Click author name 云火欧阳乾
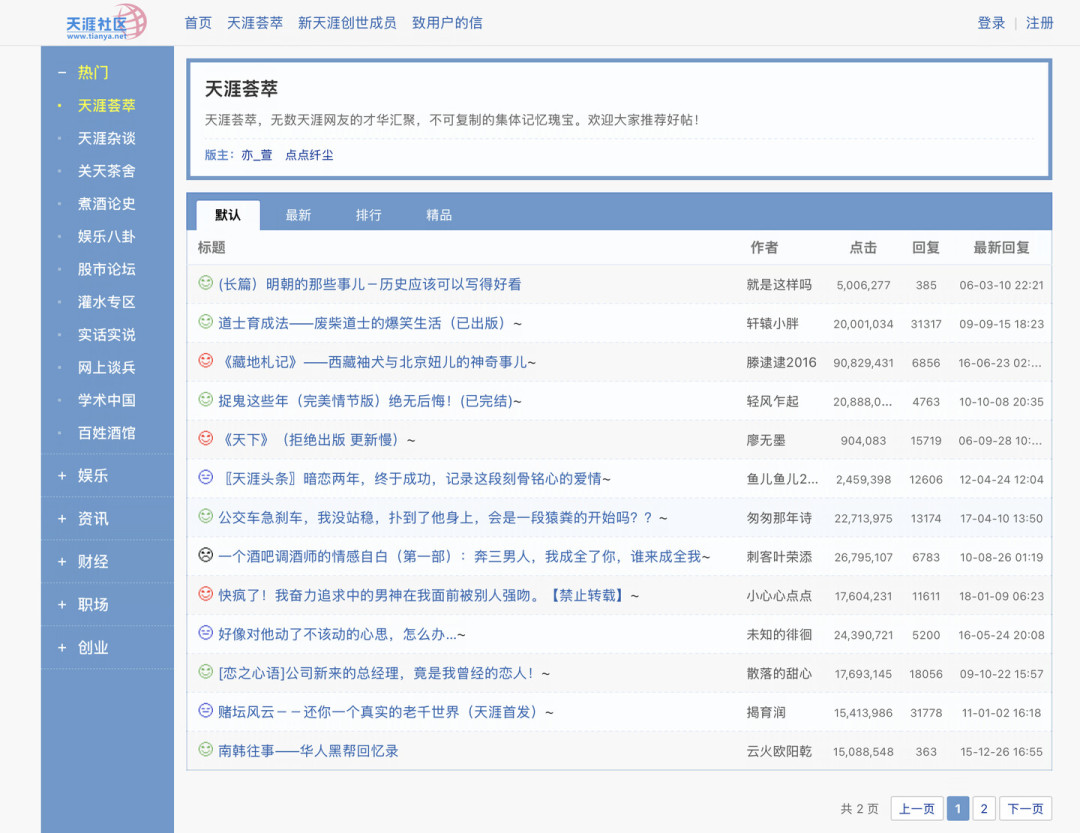 779,752
